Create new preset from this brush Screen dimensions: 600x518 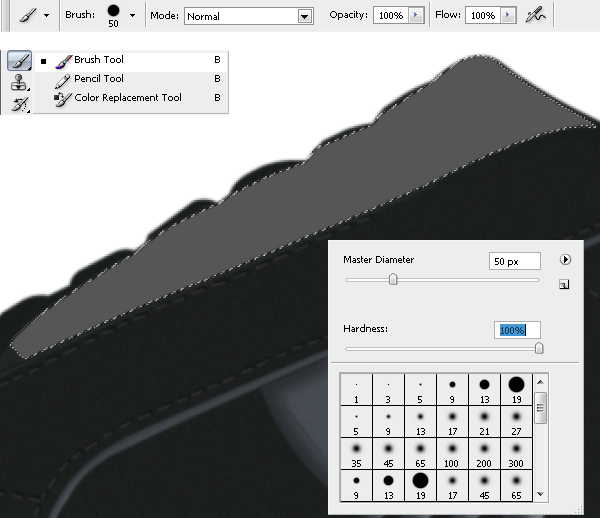(564, 284)
